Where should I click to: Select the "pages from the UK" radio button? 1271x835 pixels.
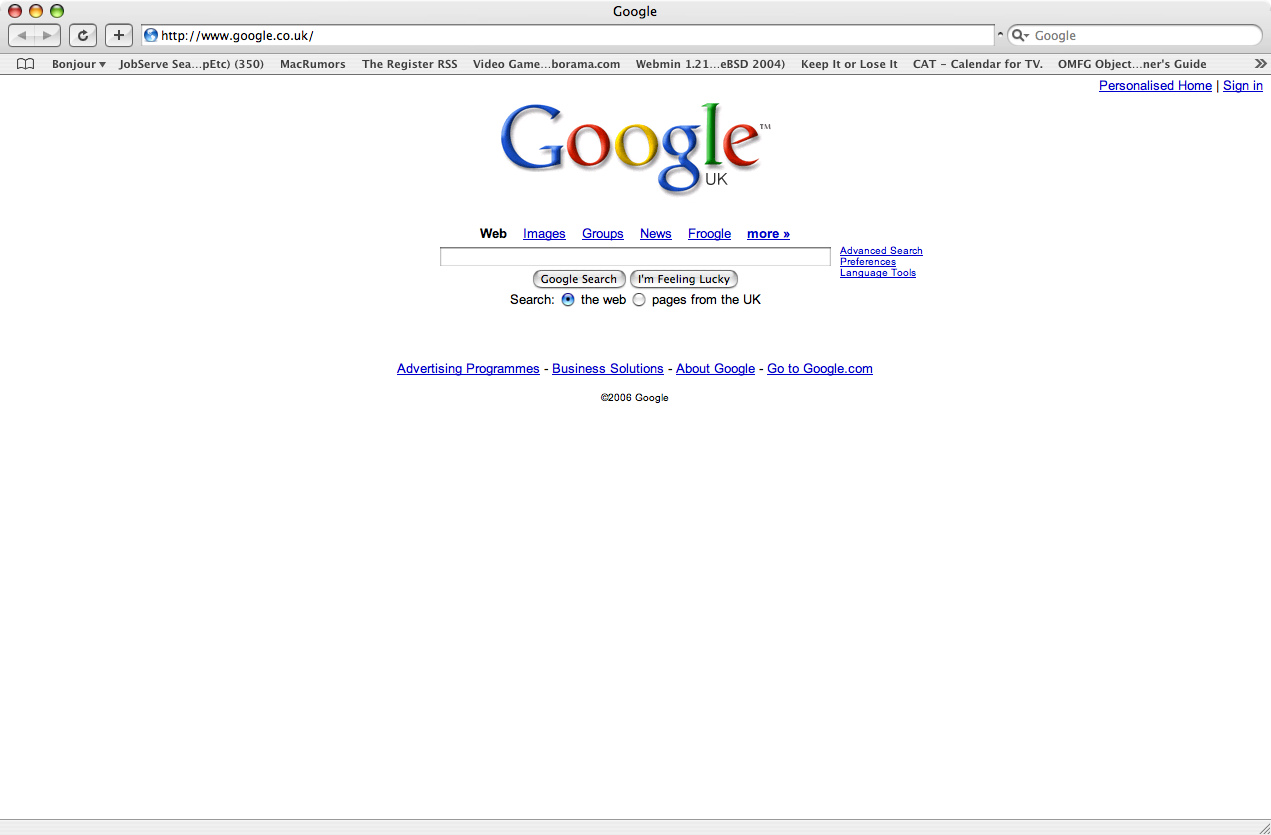[x=639, y=300]
